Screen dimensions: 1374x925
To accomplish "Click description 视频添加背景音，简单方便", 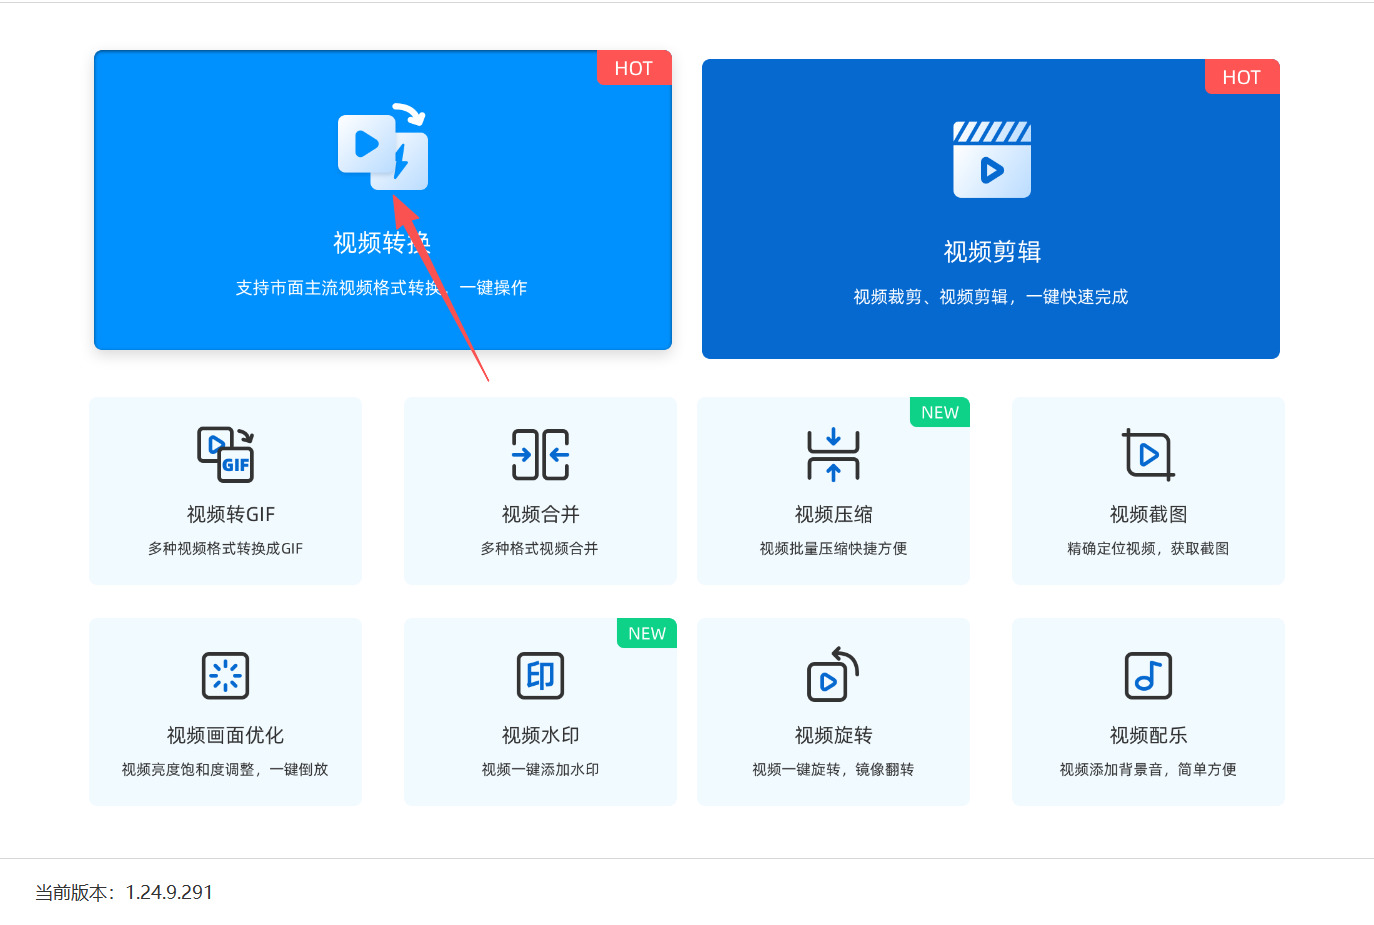I will [x=1148, y=769].
